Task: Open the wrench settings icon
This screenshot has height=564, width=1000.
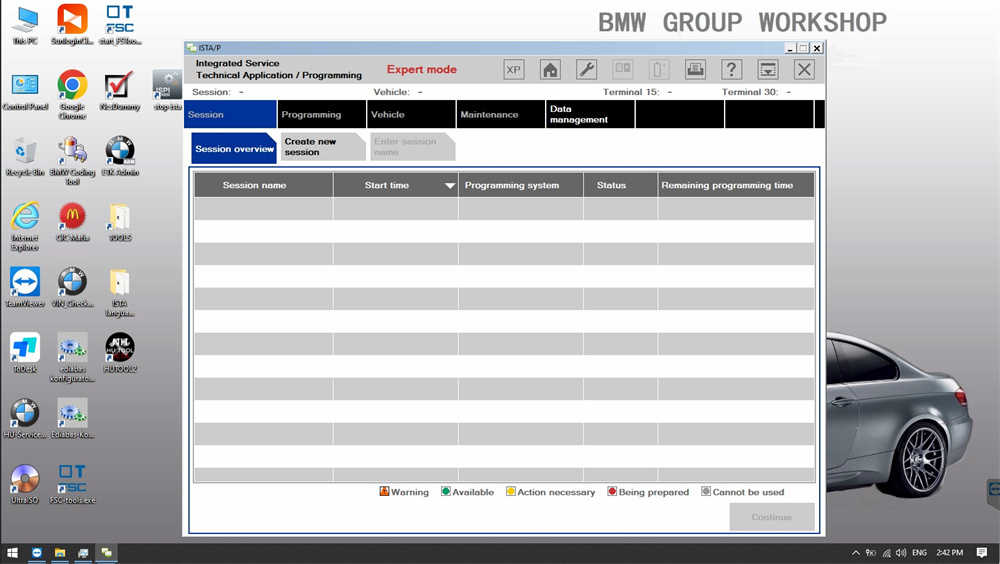Action: [x=586, y=70]
